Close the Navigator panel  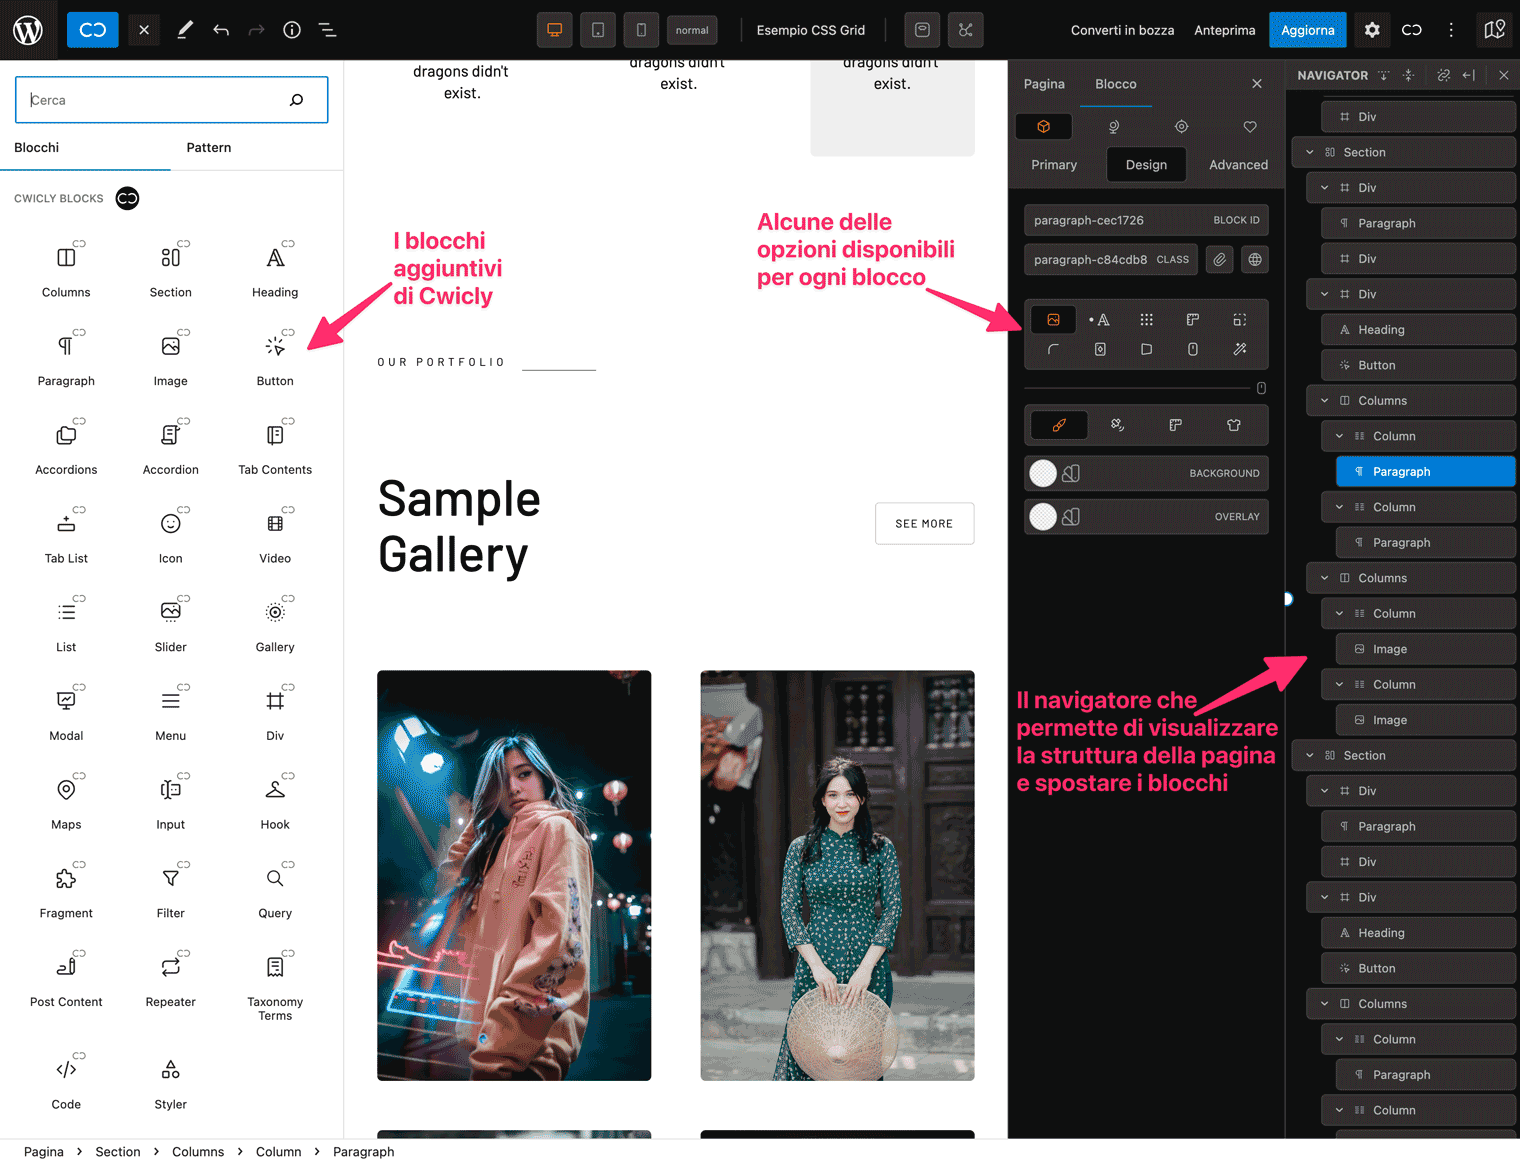click(x=1503, y=75)
